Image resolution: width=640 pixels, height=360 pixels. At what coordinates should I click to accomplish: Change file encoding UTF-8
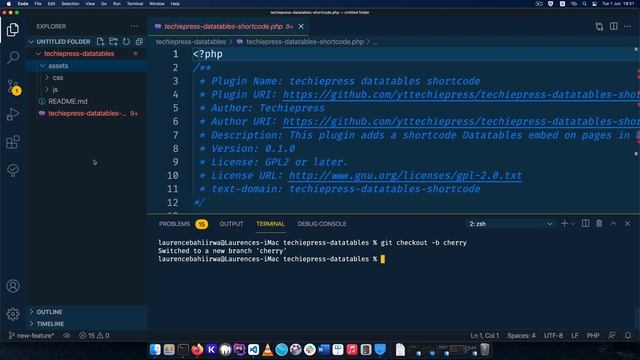tap(553, 336)
